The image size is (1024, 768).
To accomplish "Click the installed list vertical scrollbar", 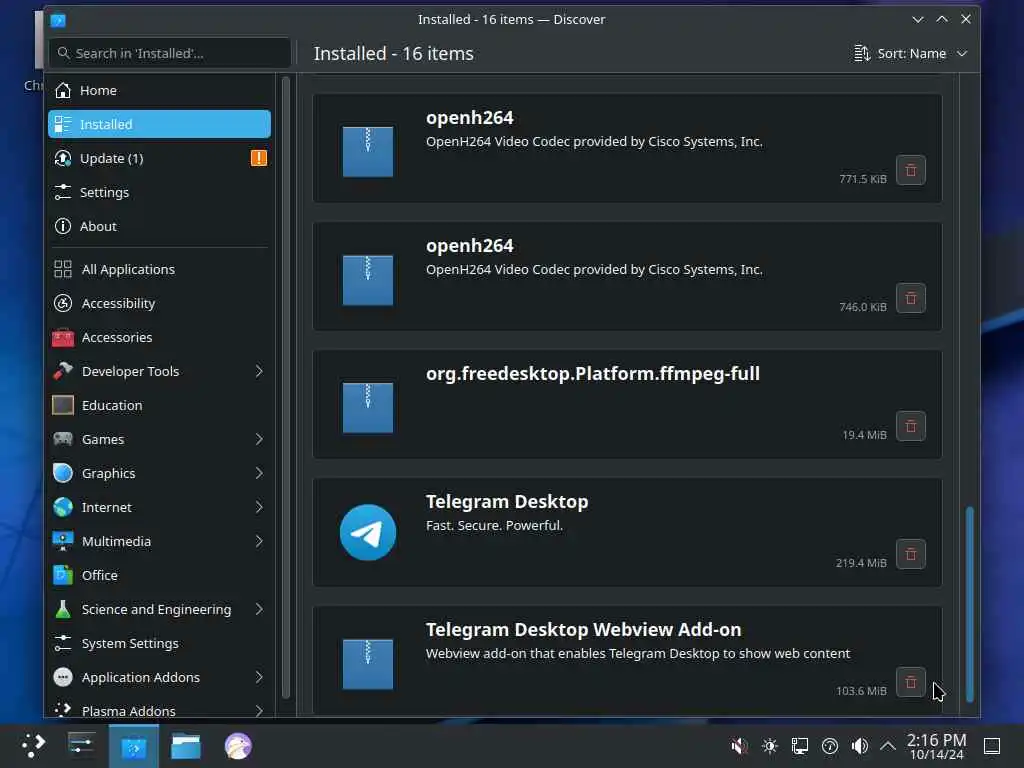I will [x=969, y=604].
